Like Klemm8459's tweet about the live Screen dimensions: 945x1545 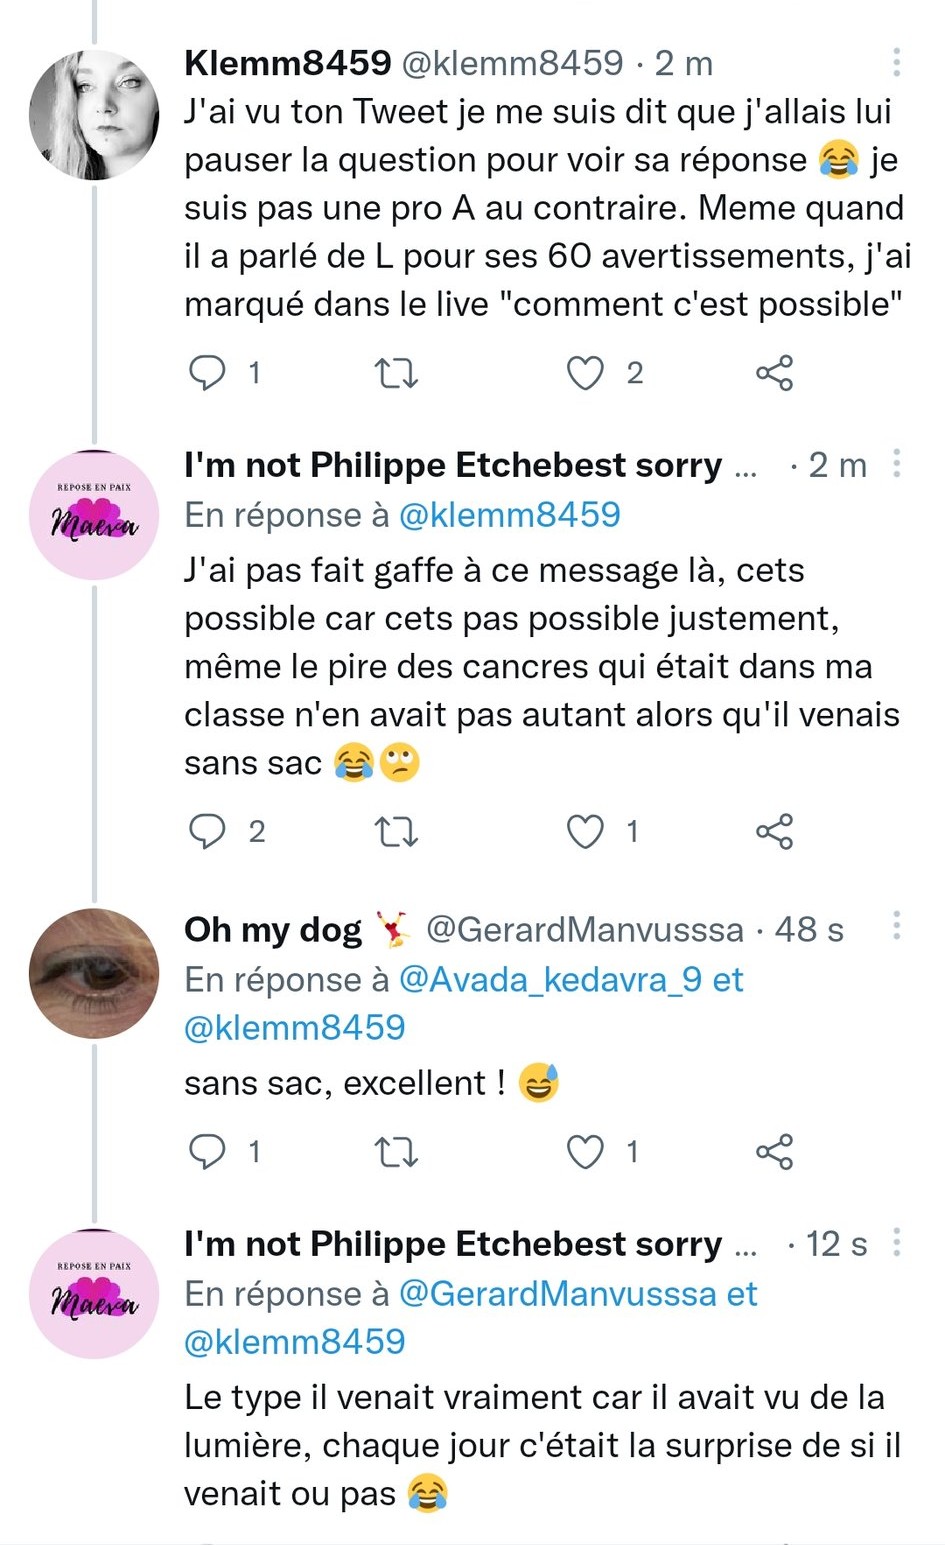click(586, 373)
